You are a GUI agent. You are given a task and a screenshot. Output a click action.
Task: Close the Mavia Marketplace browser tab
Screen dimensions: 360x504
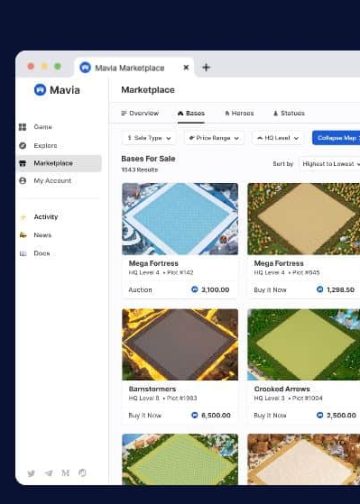coord(186,68)
